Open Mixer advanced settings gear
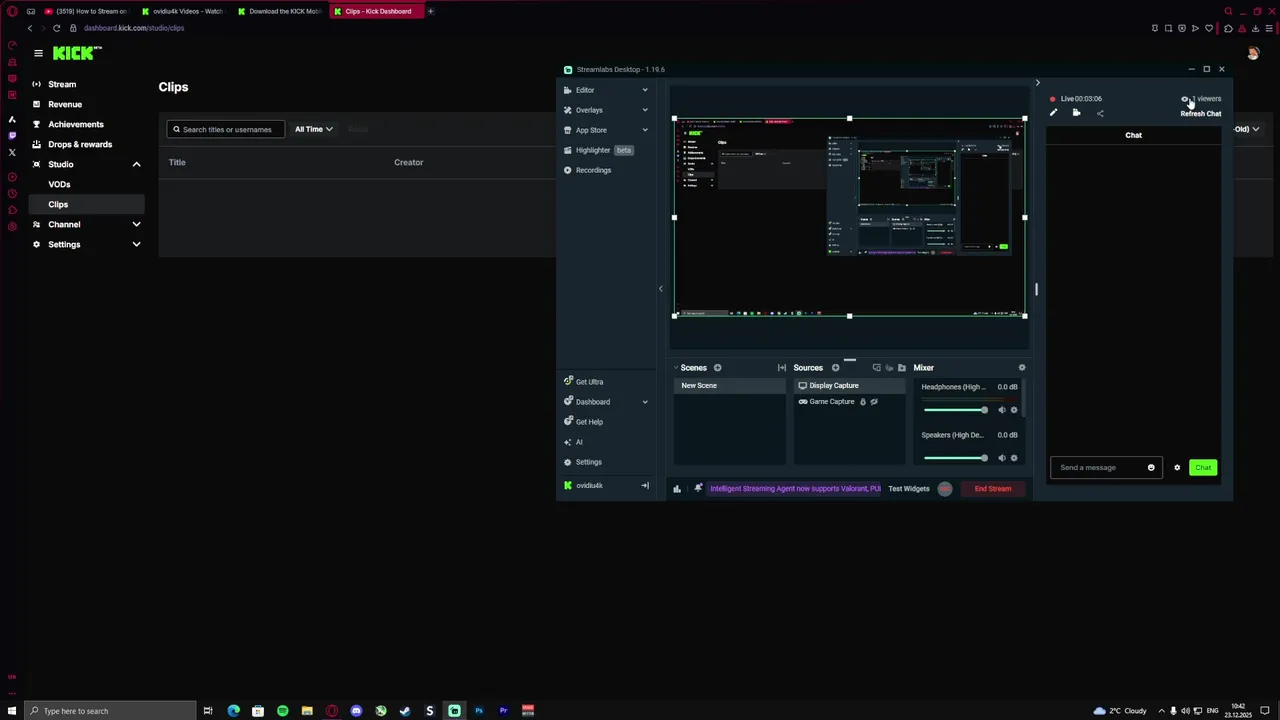 point(1022,368)
